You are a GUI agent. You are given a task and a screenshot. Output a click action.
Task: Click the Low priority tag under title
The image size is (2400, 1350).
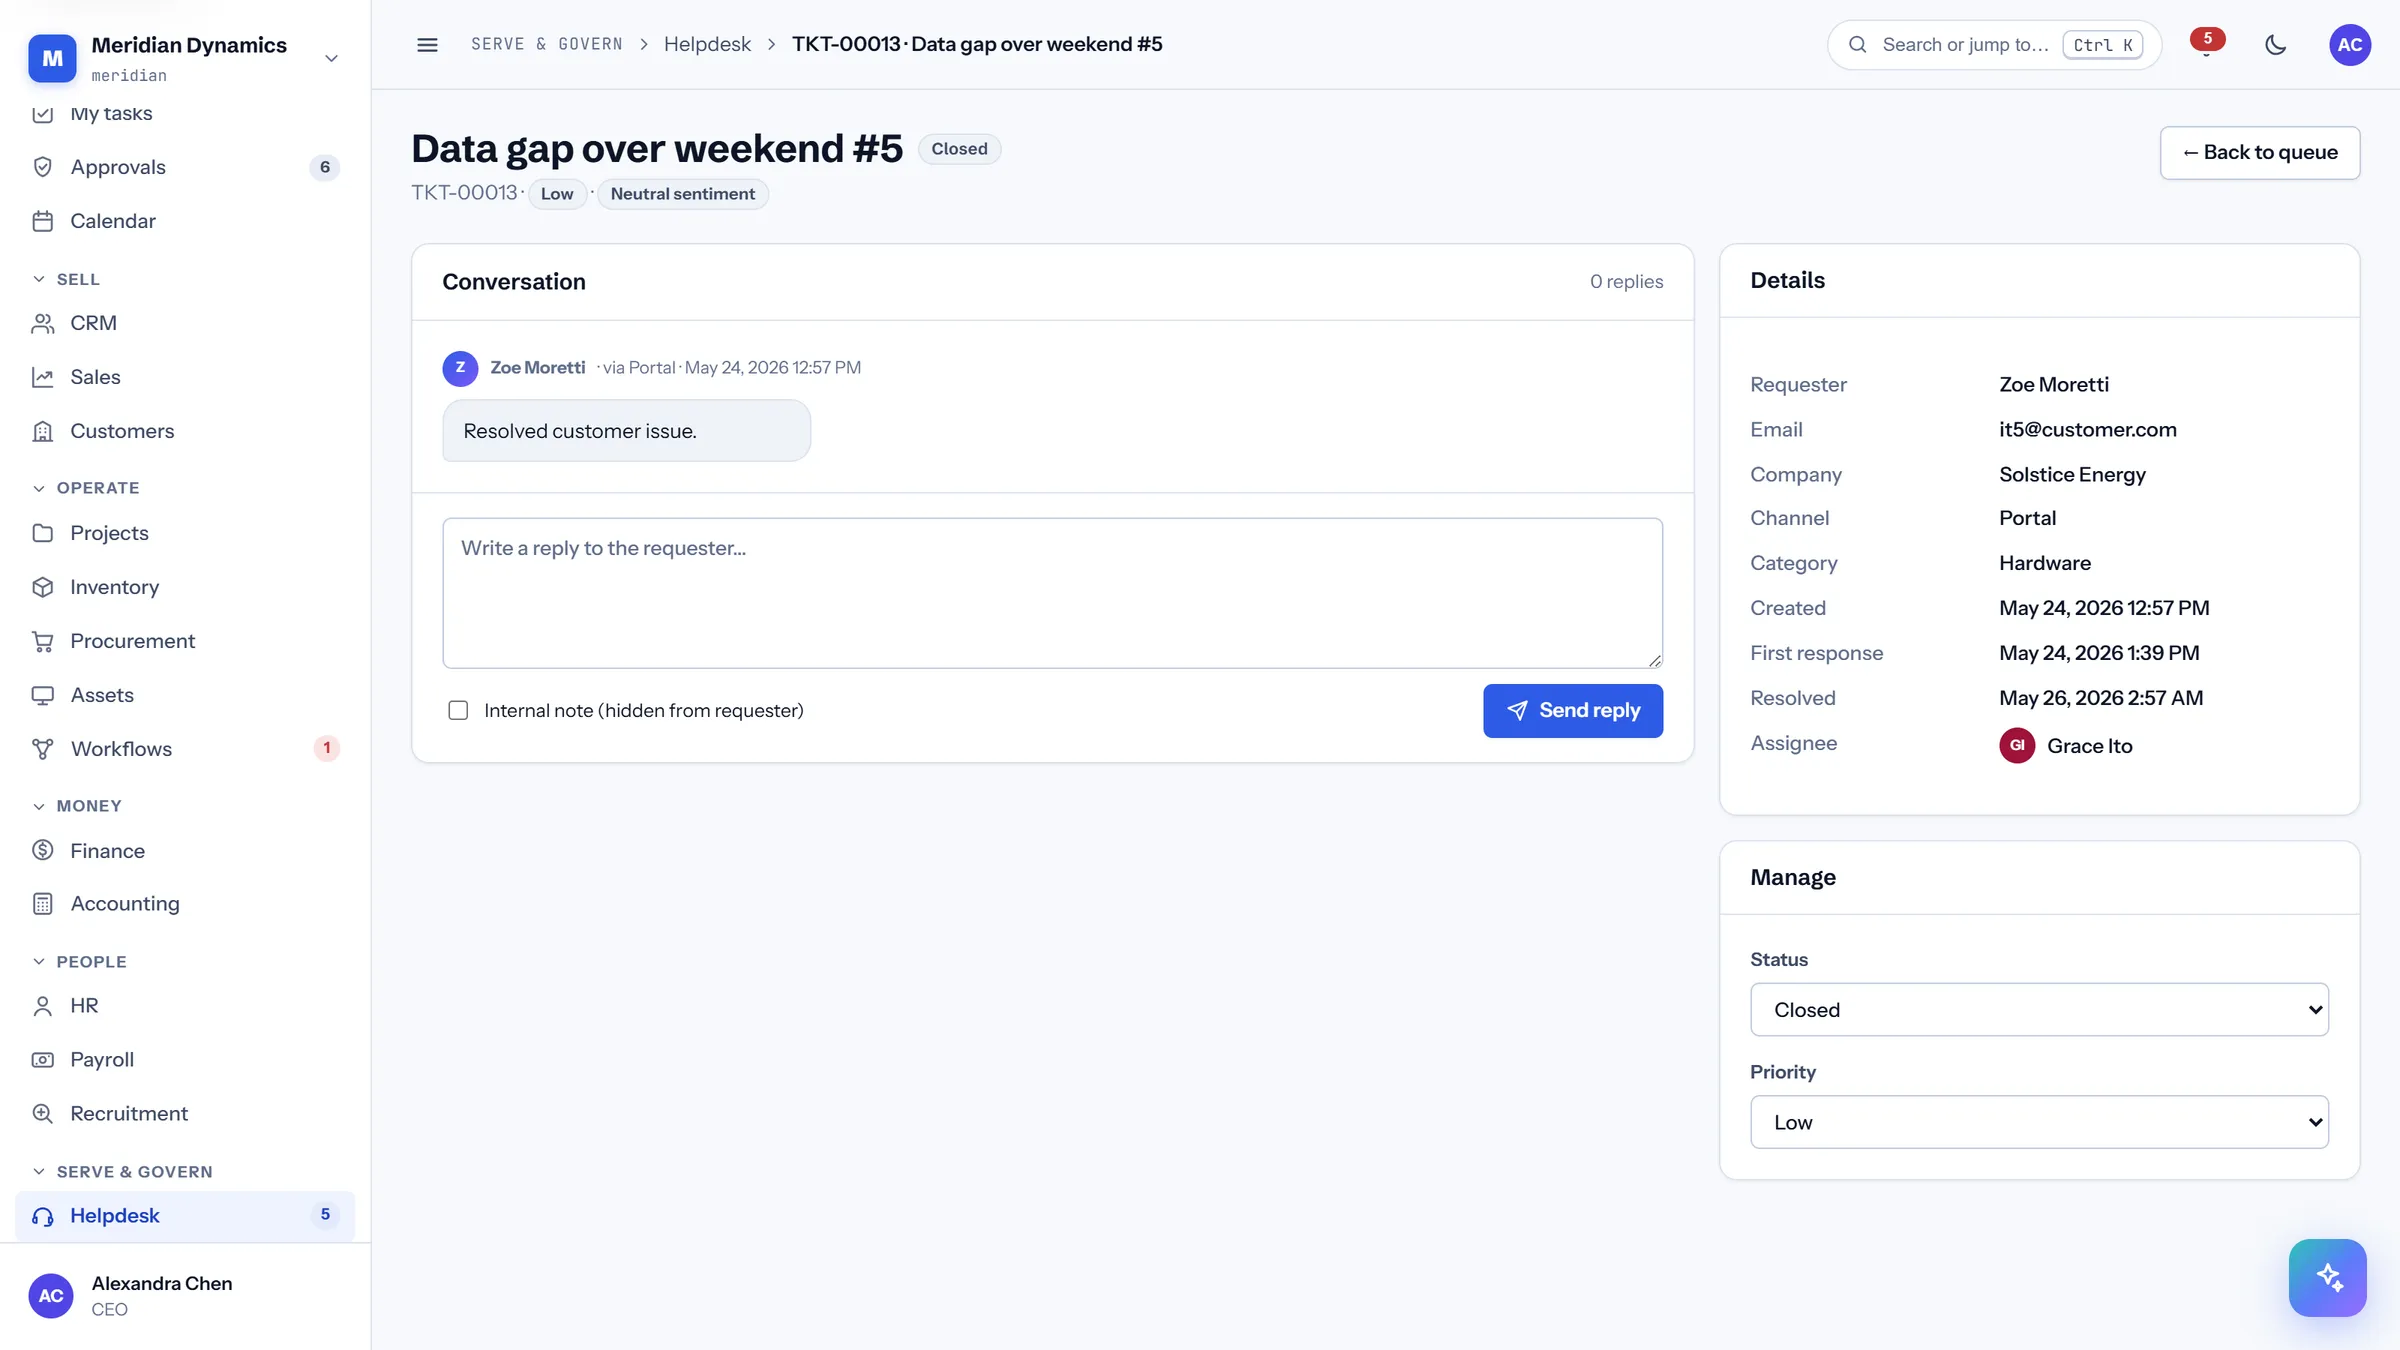click(557, 194)
